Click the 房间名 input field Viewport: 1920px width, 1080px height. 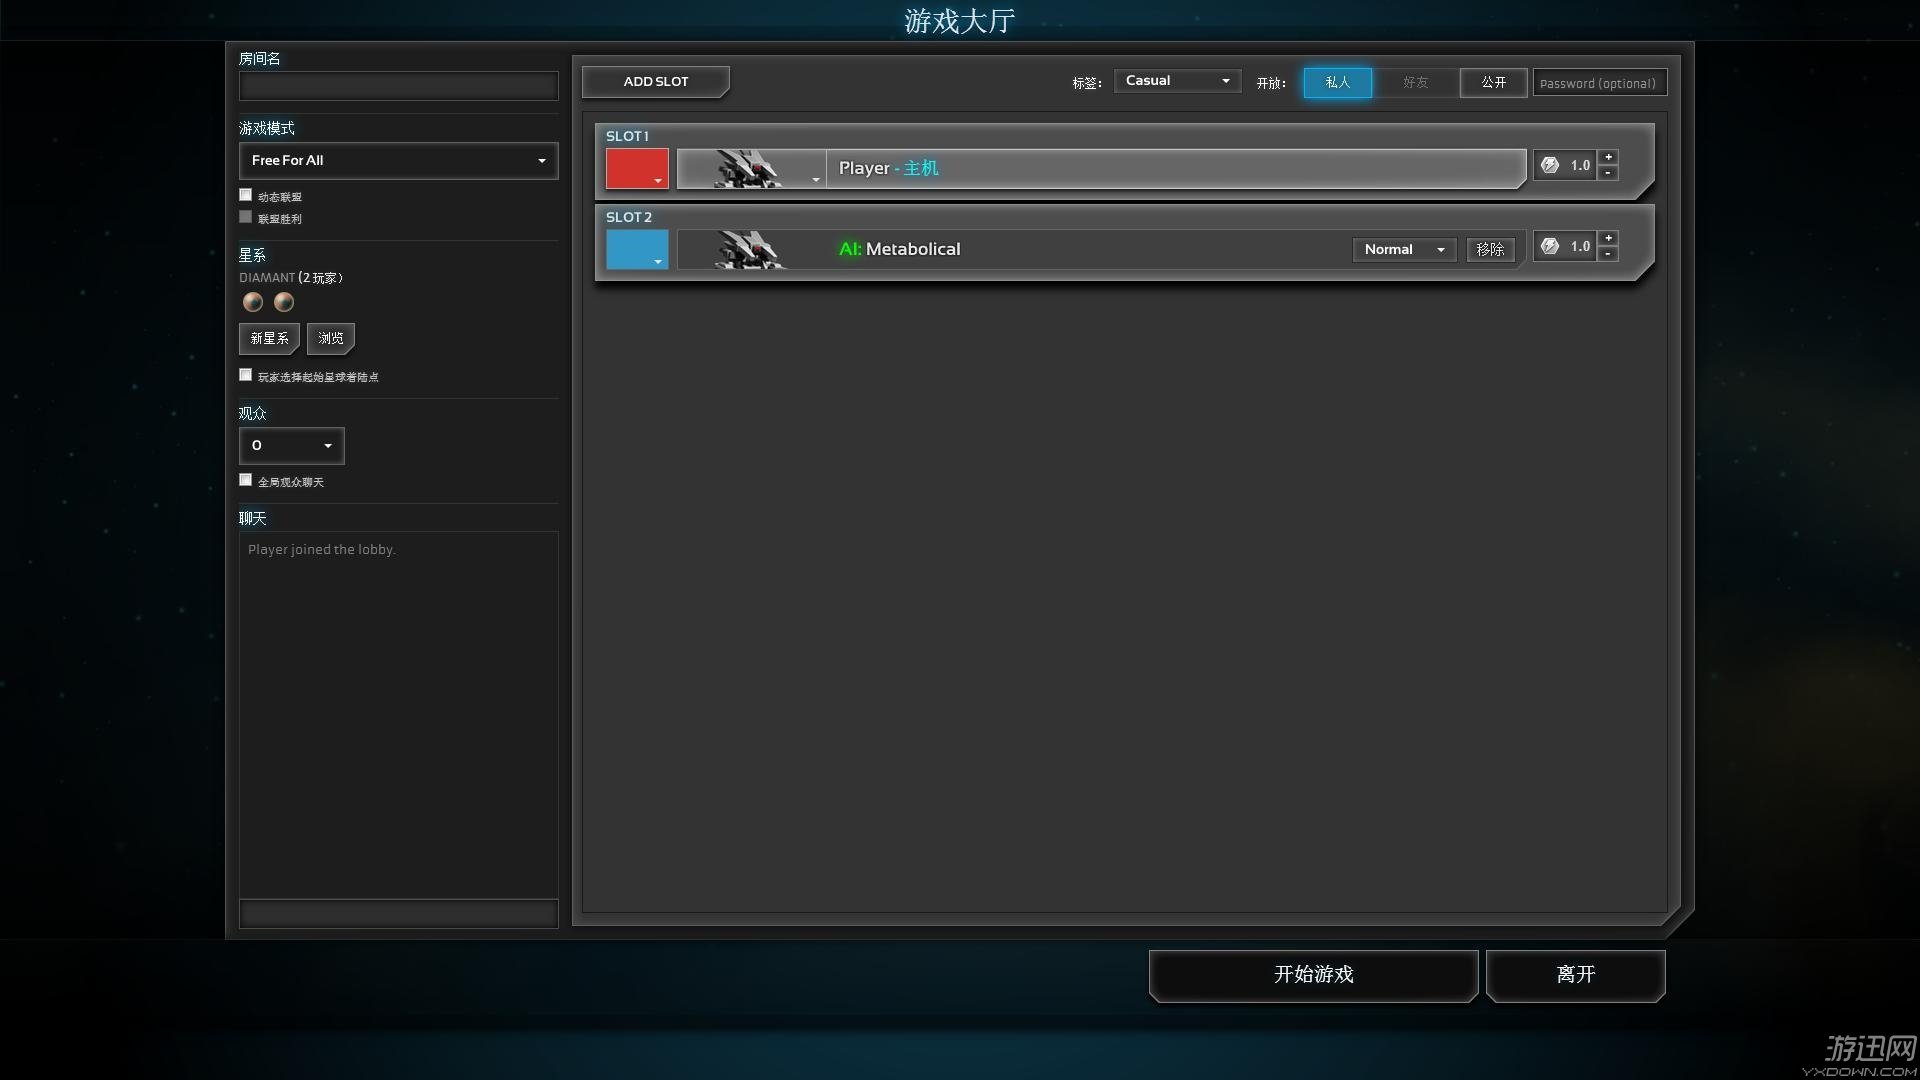398,86
